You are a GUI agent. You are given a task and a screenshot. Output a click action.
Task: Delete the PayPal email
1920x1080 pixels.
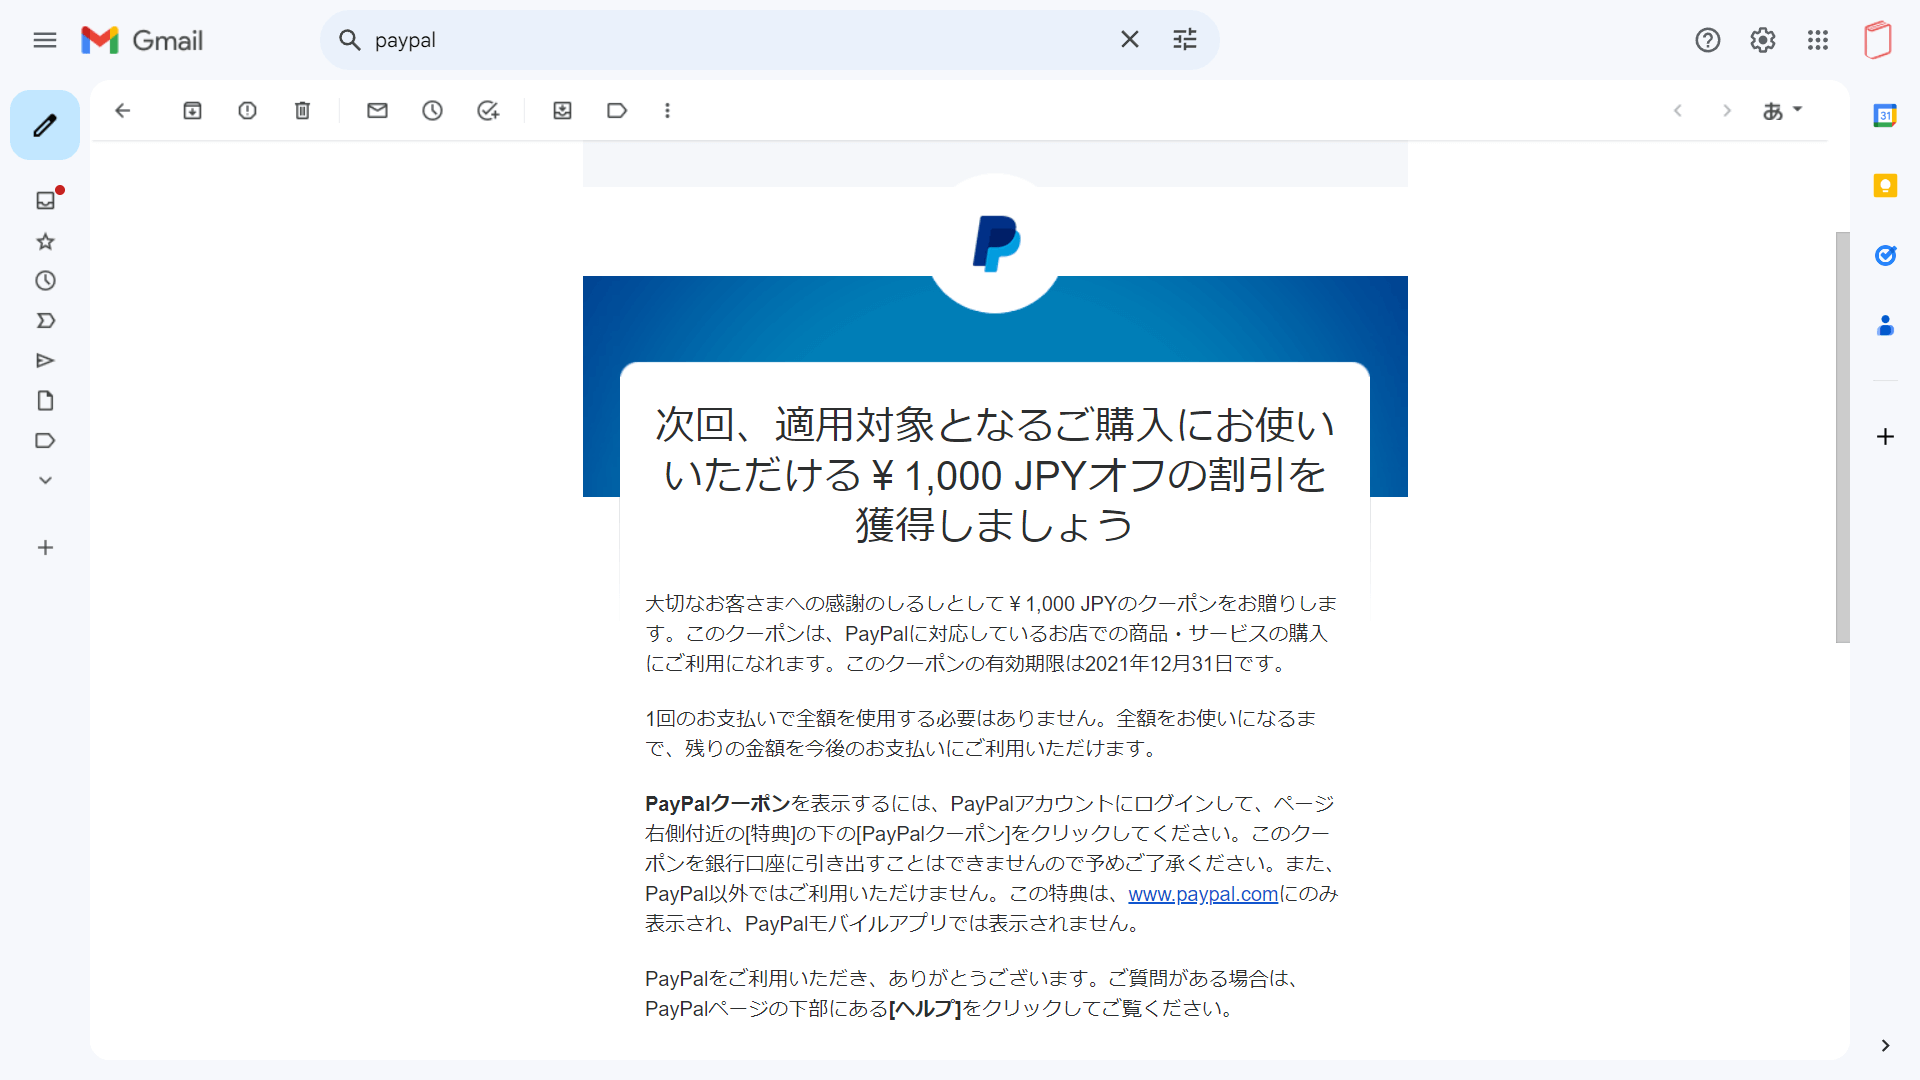pos(302,110)
